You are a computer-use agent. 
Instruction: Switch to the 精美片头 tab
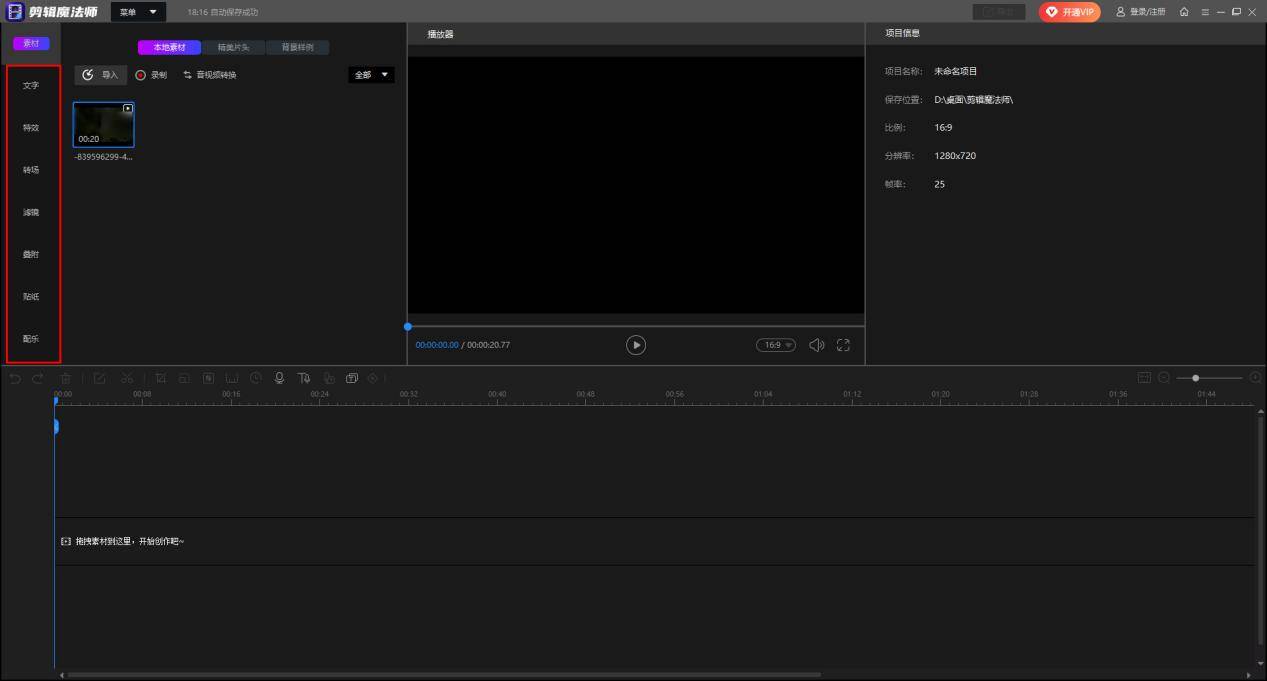tap(233, 47)
